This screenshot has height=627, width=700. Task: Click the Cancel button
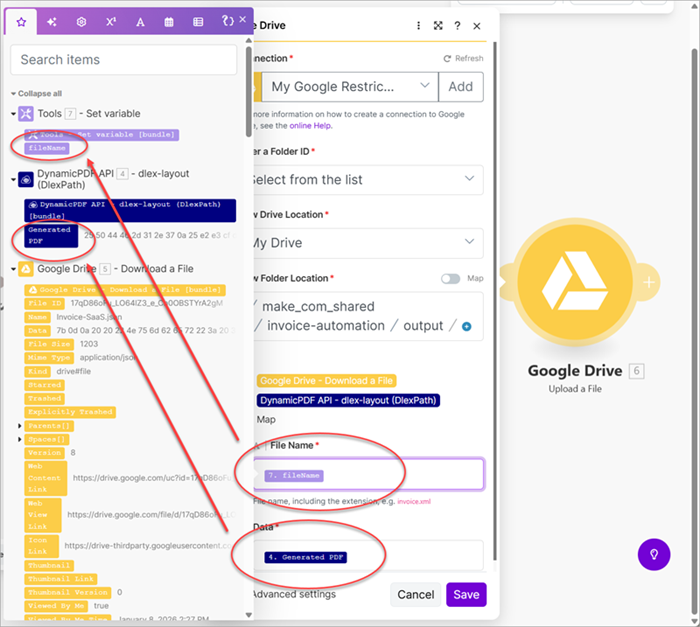click(x=415, y=594)
